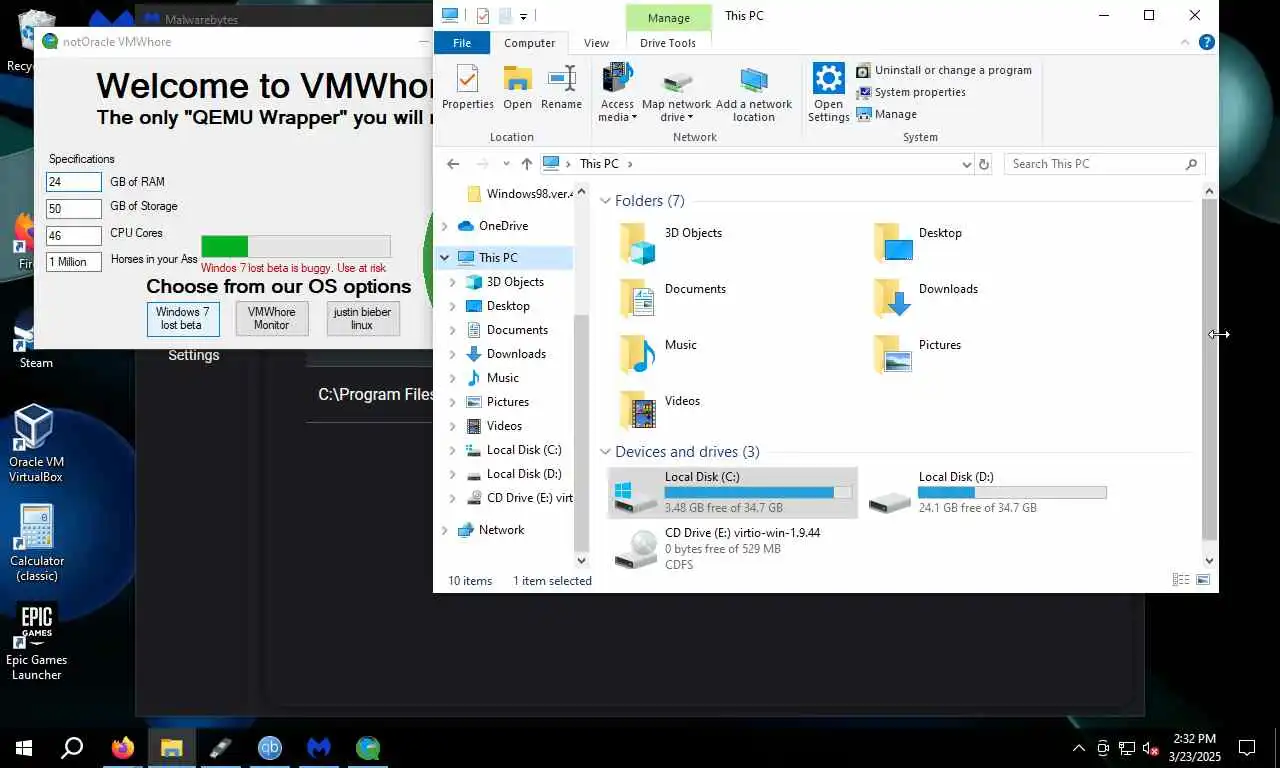Choose justin bieber linux option
This screenshot has width=1280, height=768.
(x=362, y=318)
